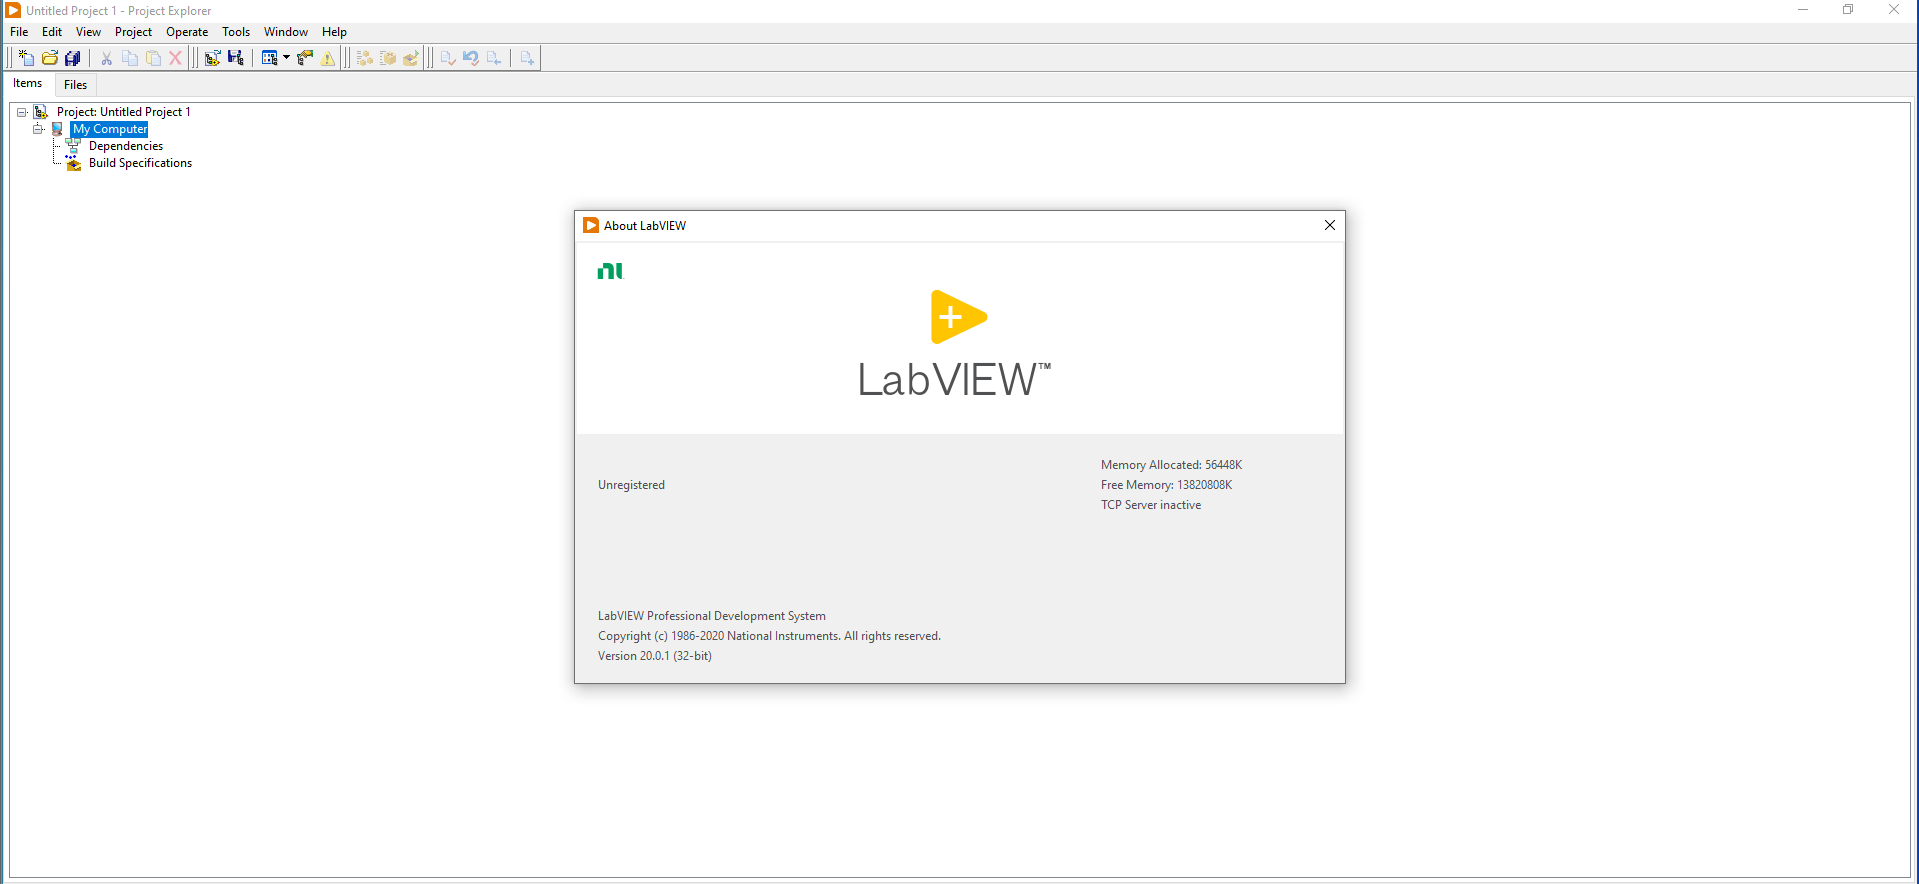Click the red X Delete icon
This screenshot has height=884, width=1919.
pyautogui.click(x=175, y=58)
